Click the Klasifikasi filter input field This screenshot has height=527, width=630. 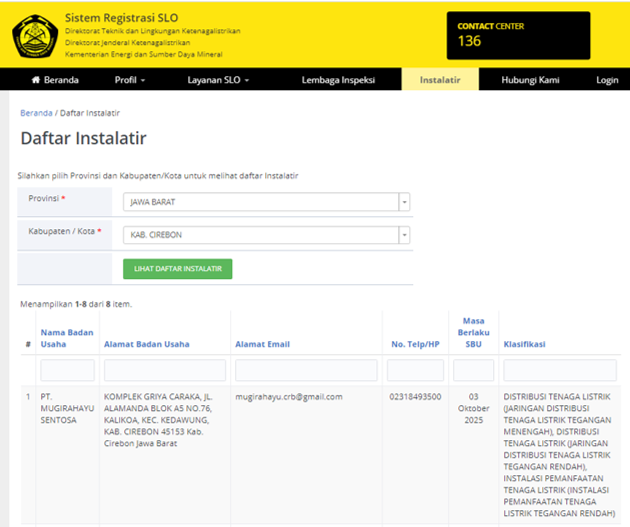(559, 370)
